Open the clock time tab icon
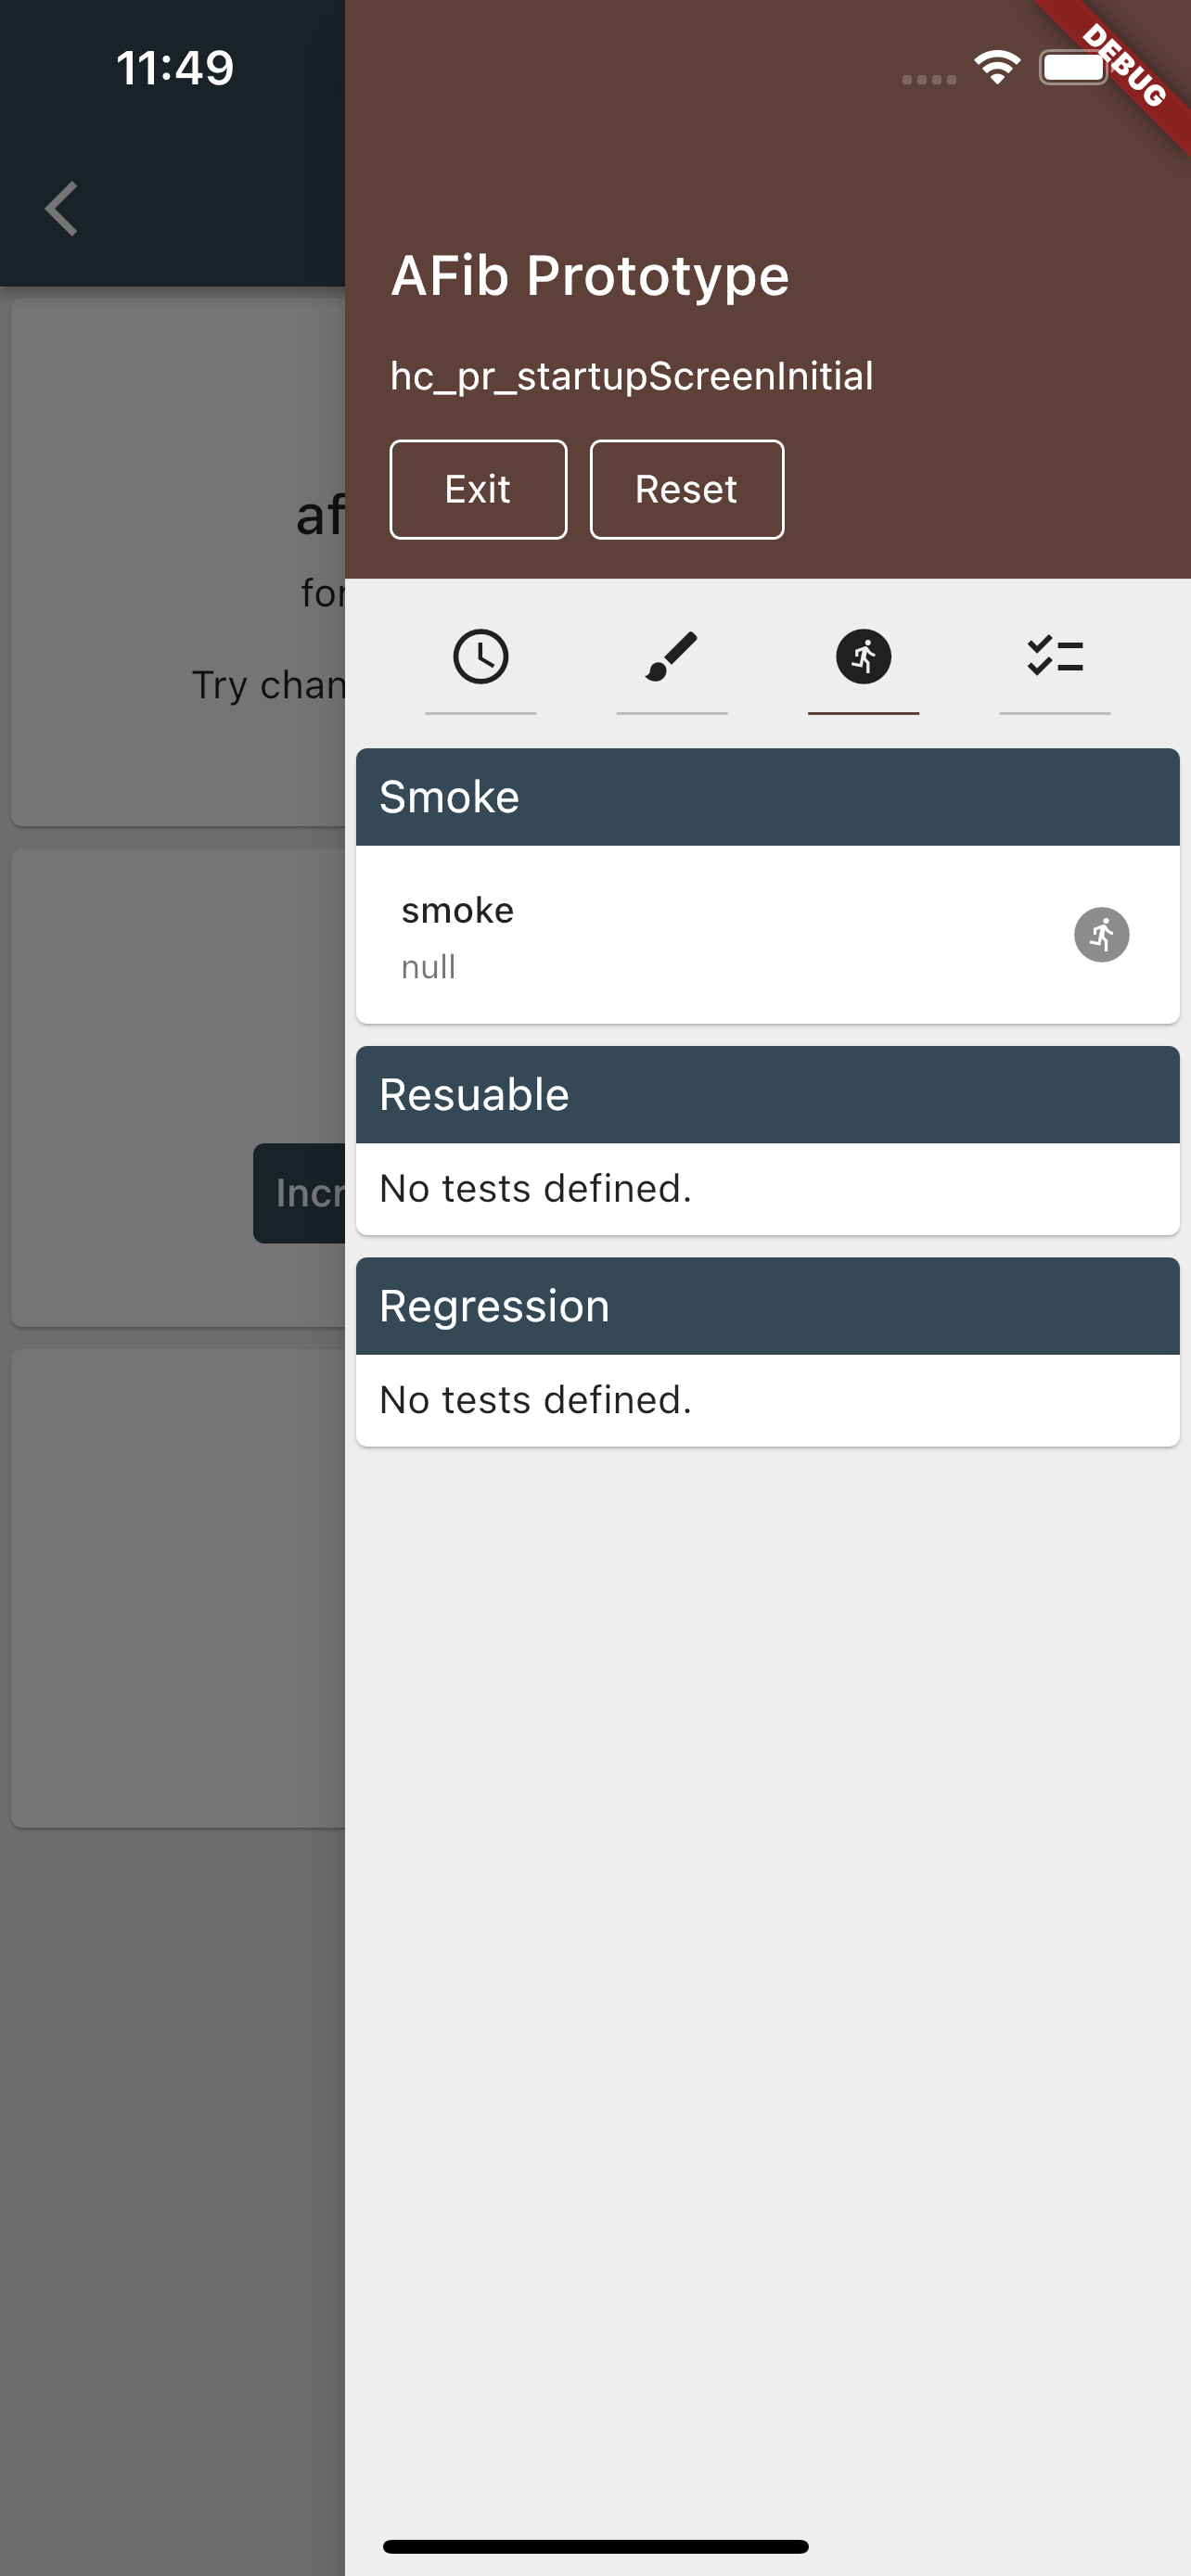 click(480, 657)
